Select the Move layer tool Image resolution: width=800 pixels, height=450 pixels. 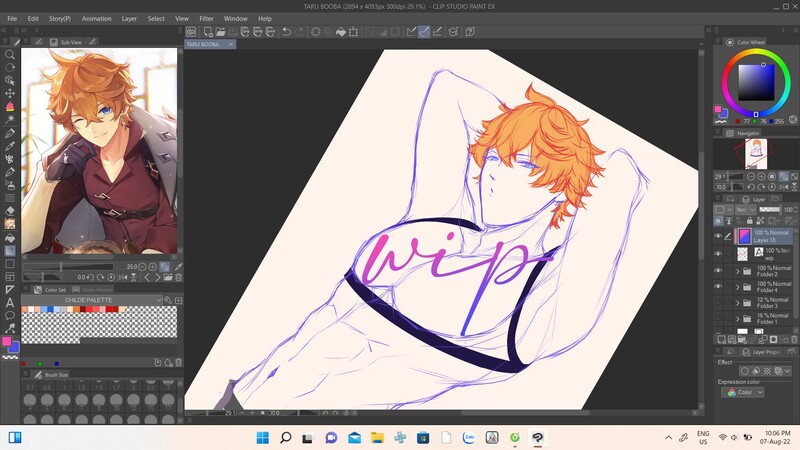[x=10, y=93]
